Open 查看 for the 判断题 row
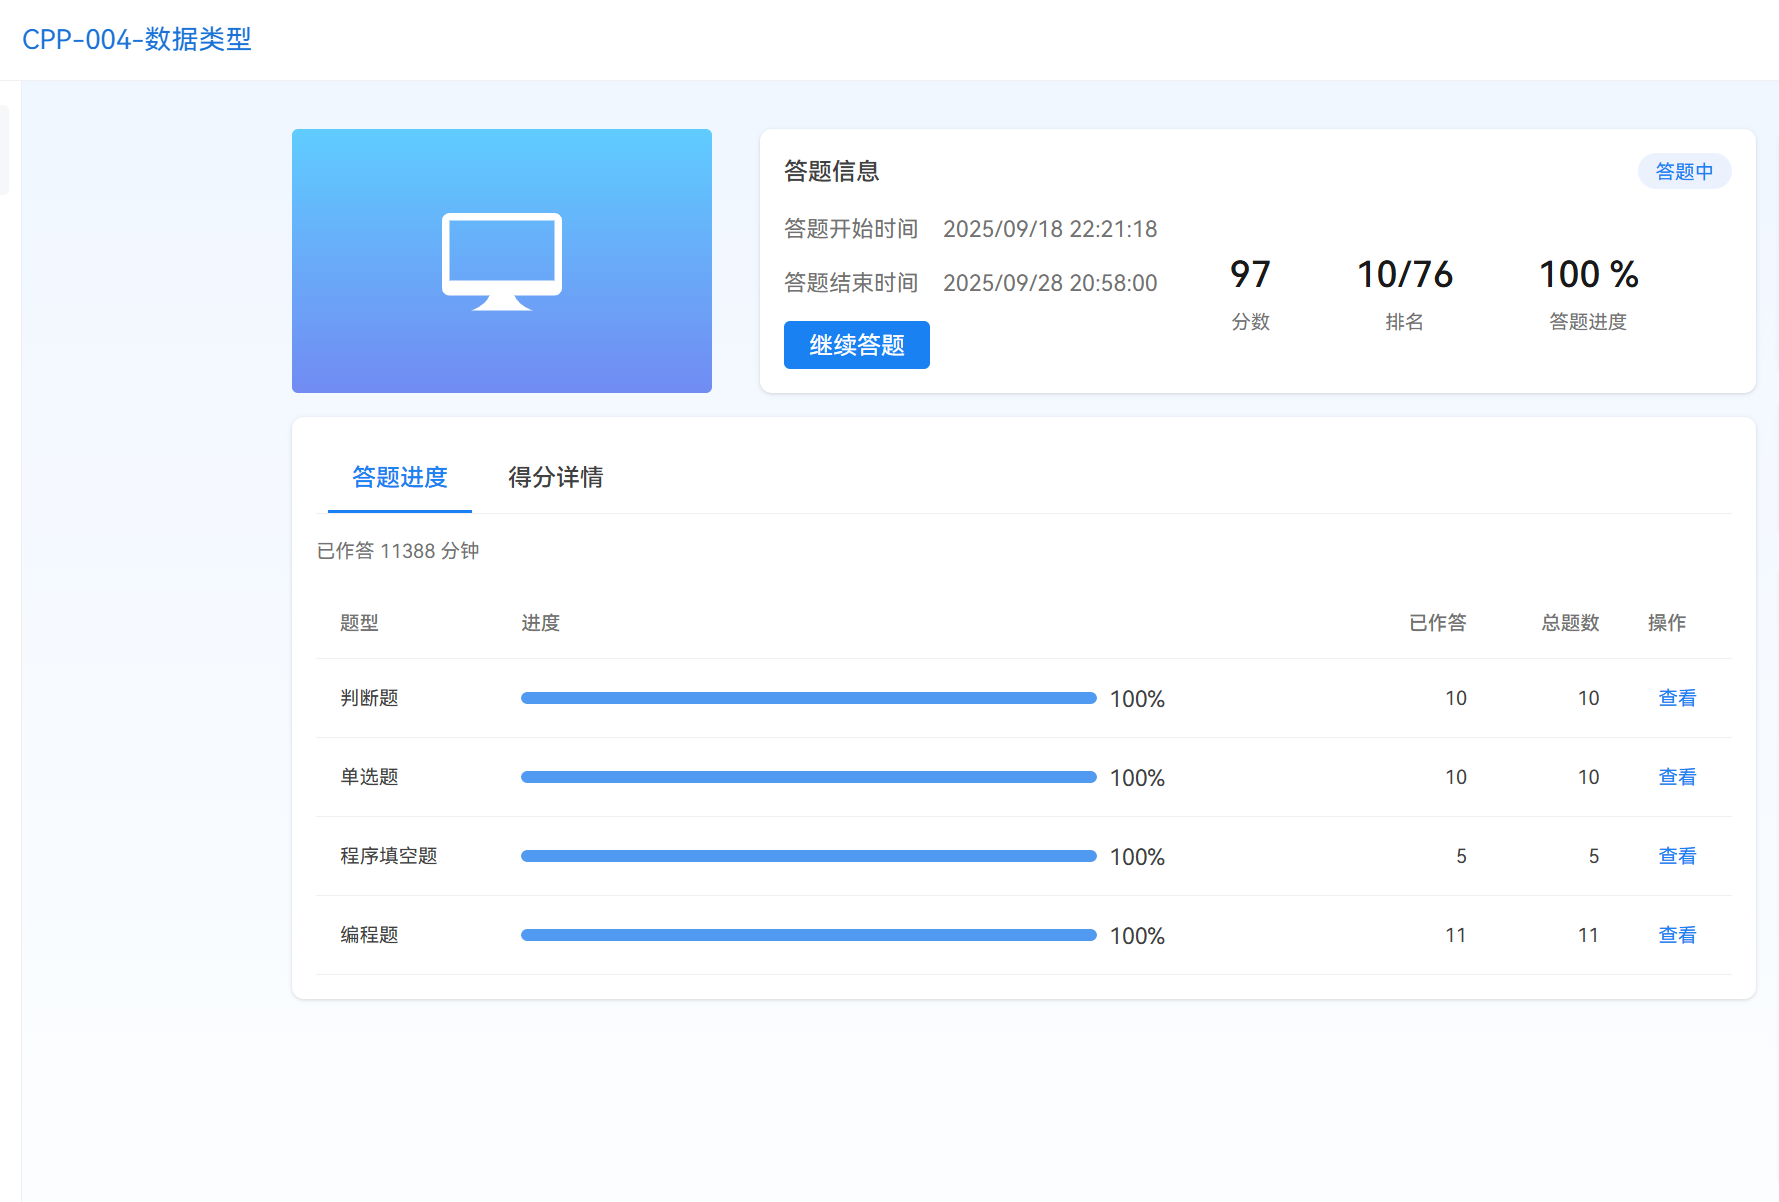The height and width of the screenshot is (1202, 1779). tap(1677, 698)
